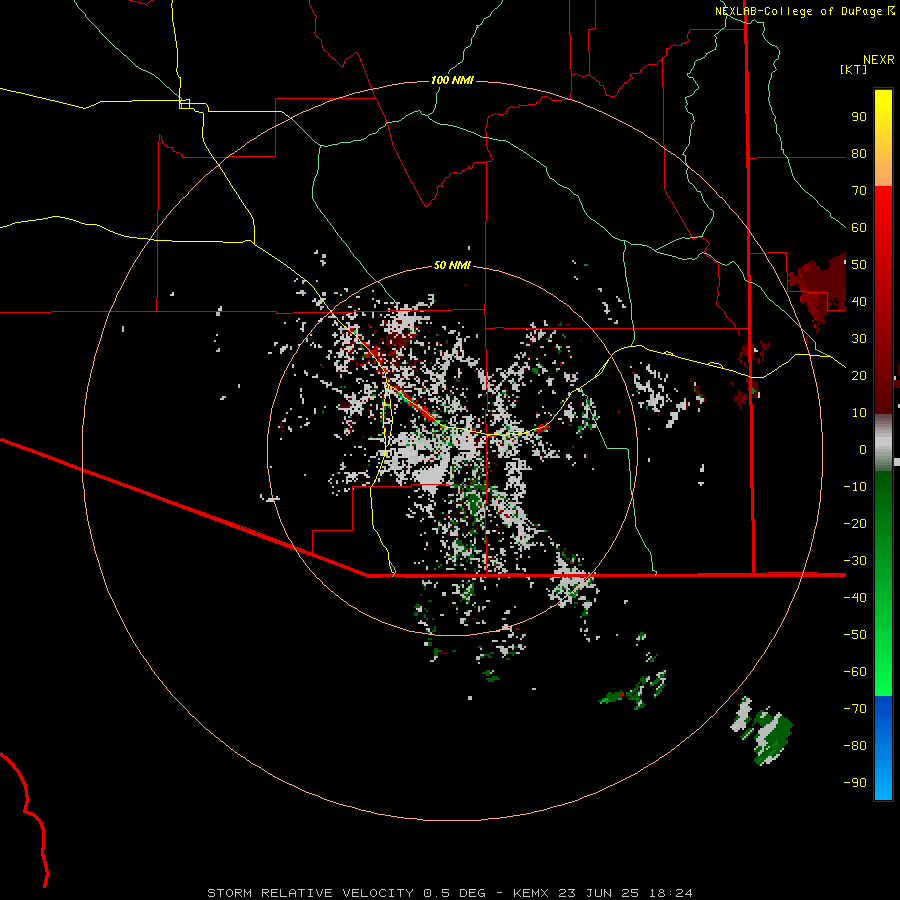Click the -80 value on the velocity scale
Screen dimensions: 900x900
855,746
